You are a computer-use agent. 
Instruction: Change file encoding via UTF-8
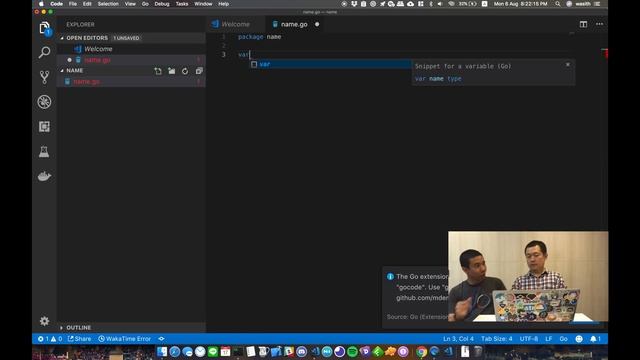[529, 339]
